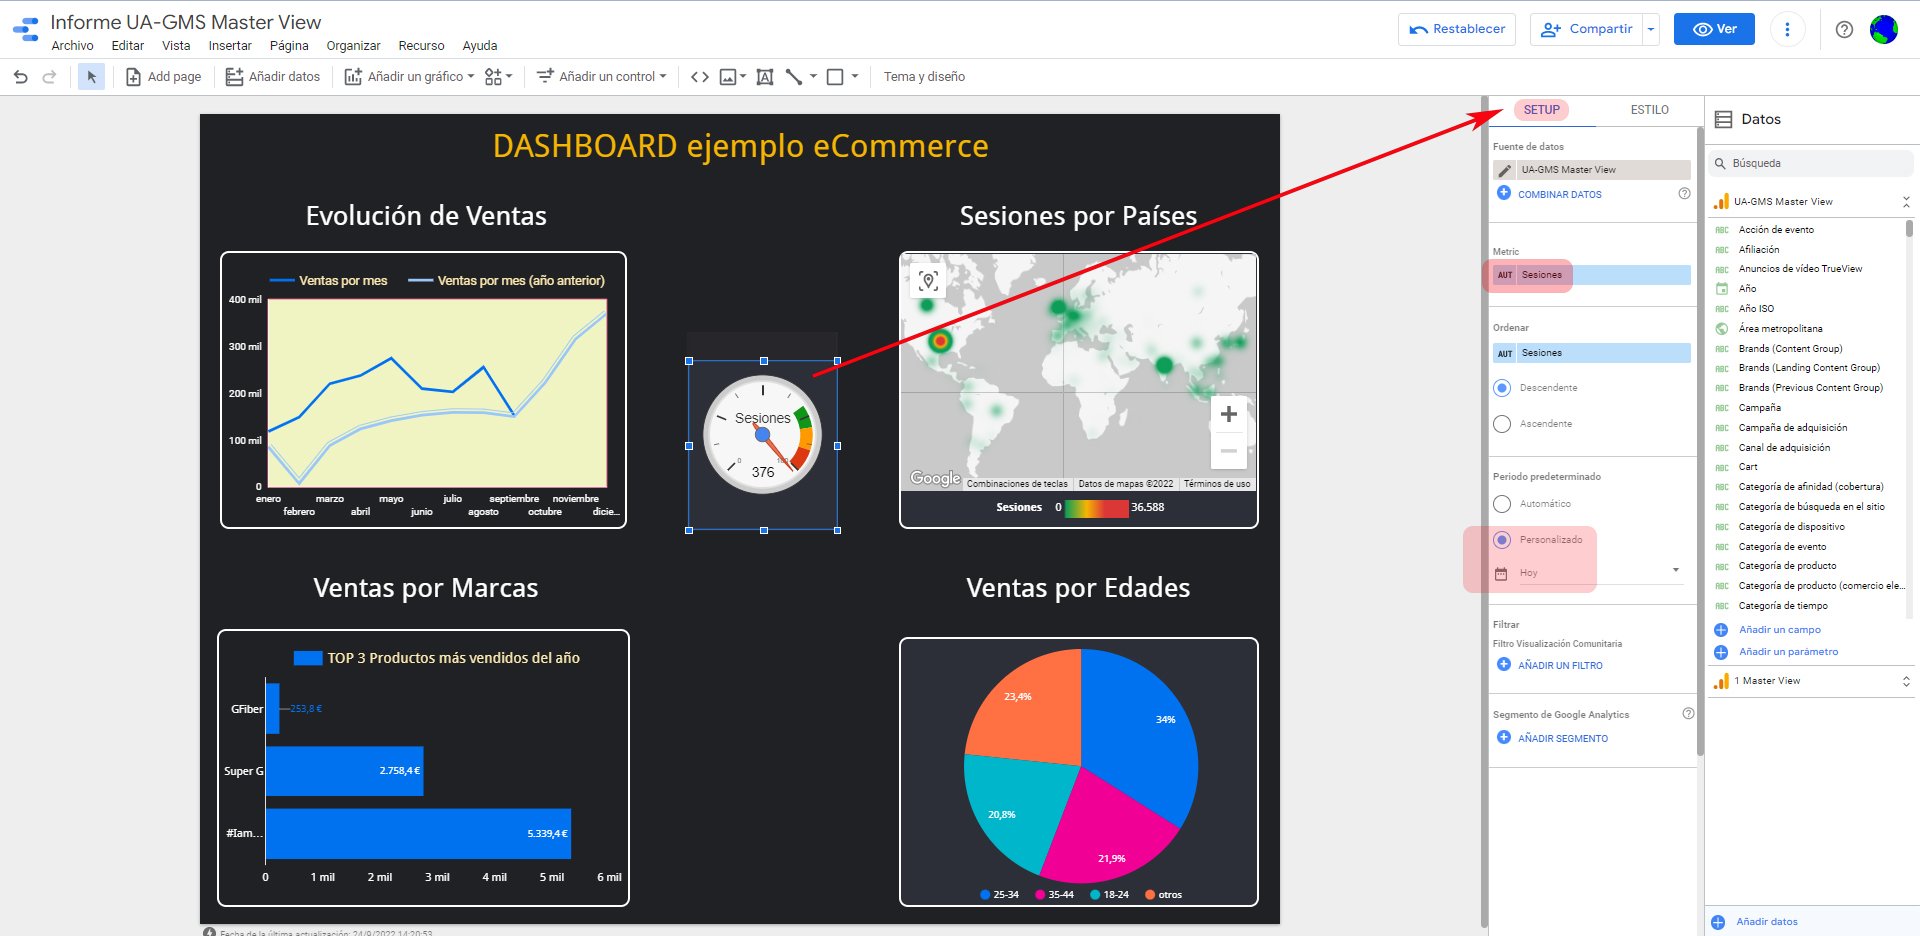Click plus icon next to Añadir un campo
Image resolution: width=1920 pixels, height=936 pixels.
(1721, 630)
